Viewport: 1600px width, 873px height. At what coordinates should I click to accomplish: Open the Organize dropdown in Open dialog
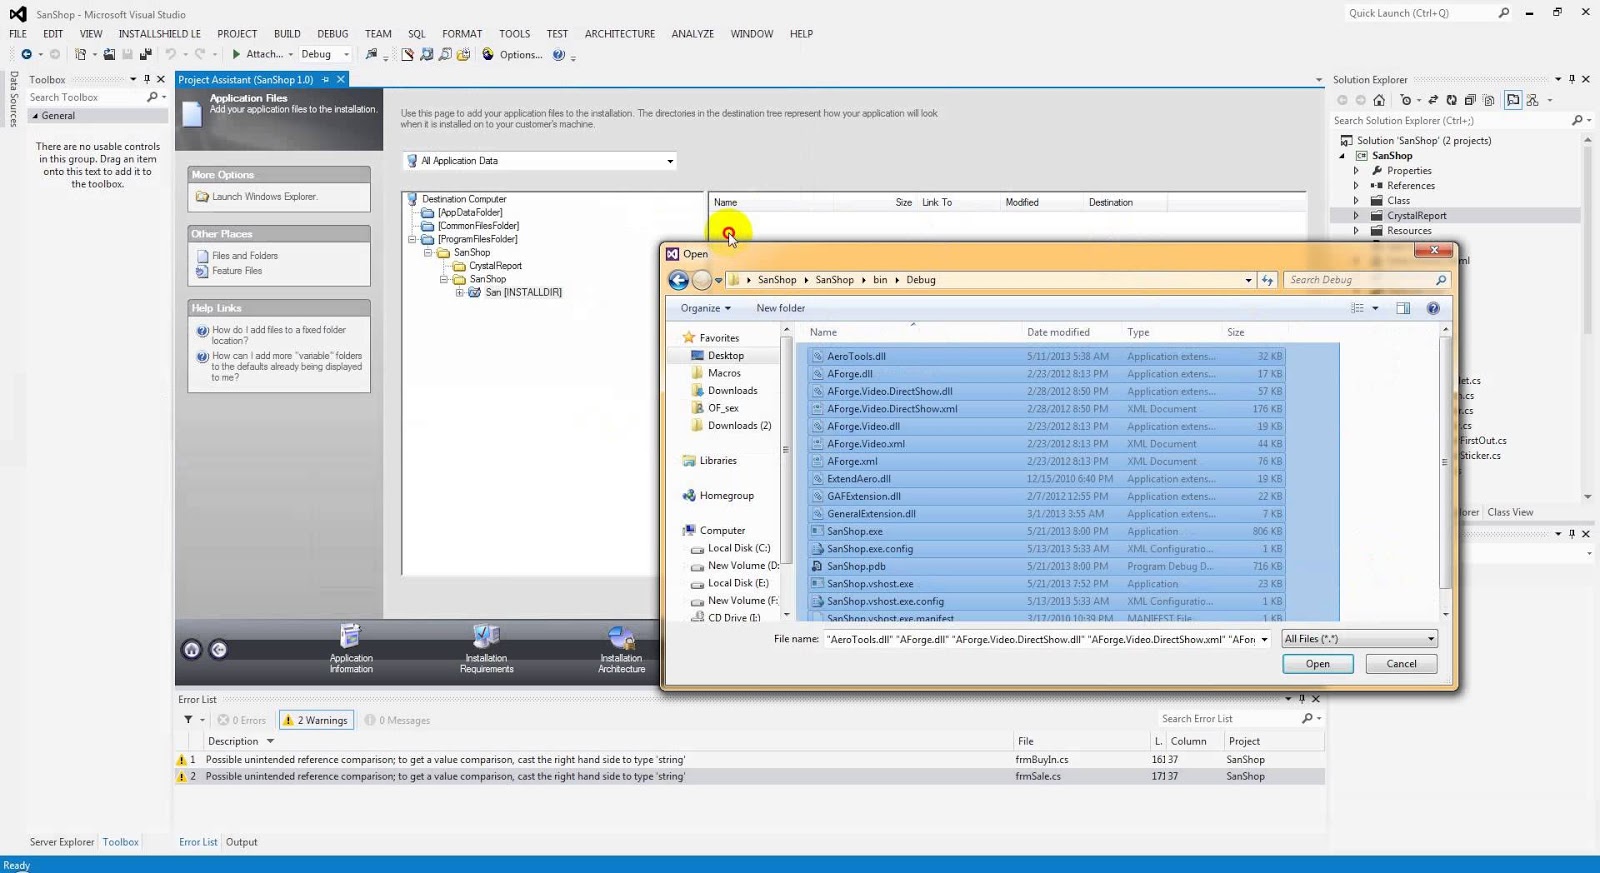[x=706, y=308]
